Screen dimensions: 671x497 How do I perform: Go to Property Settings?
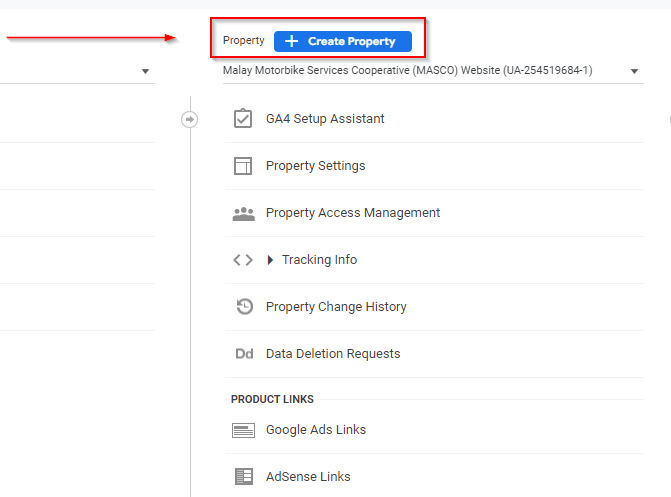pos(315,166)
